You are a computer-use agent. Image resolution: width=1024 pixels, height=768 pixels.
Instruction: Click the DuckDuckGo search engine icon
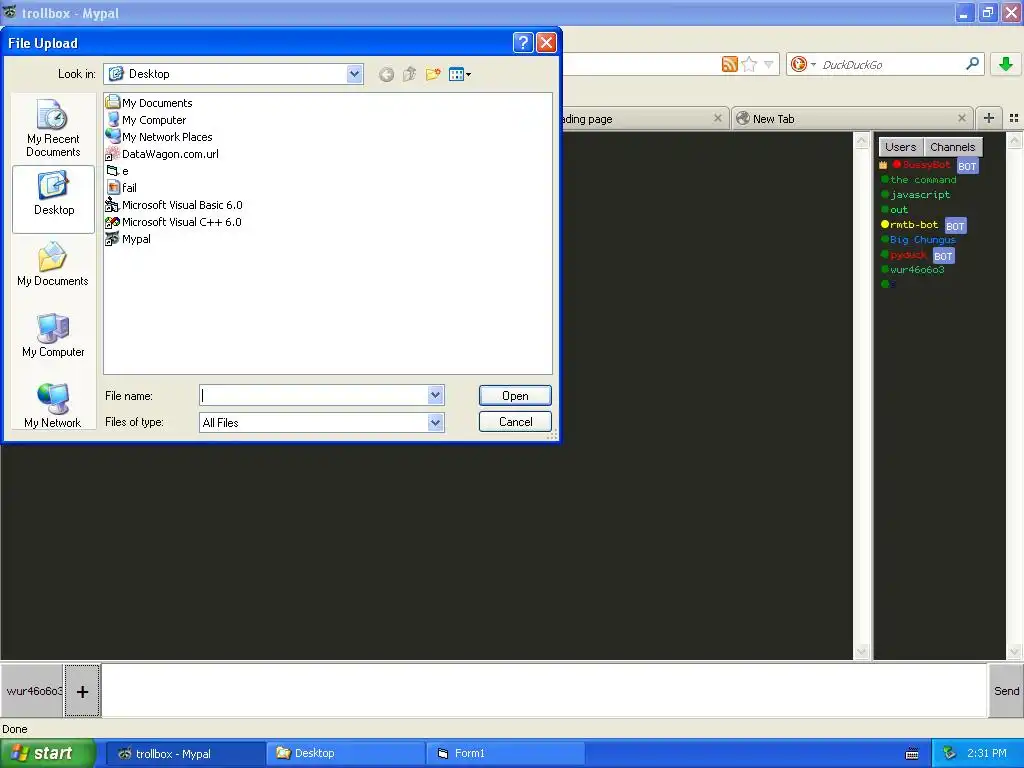pos(798,64)
